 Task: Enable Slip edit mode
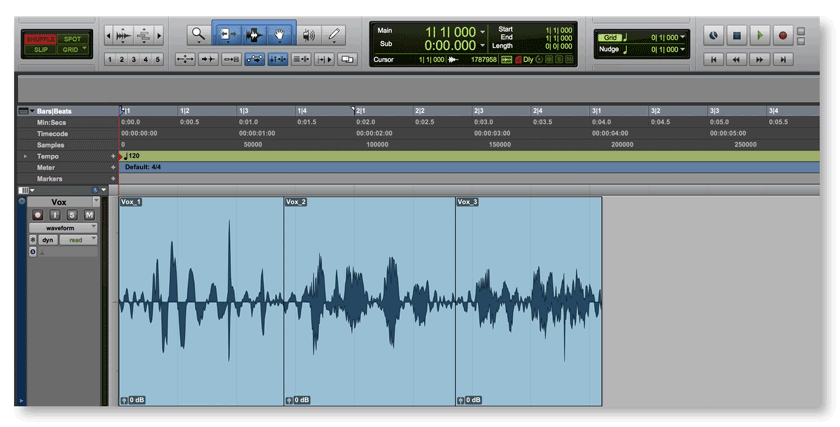coord(40,49)
